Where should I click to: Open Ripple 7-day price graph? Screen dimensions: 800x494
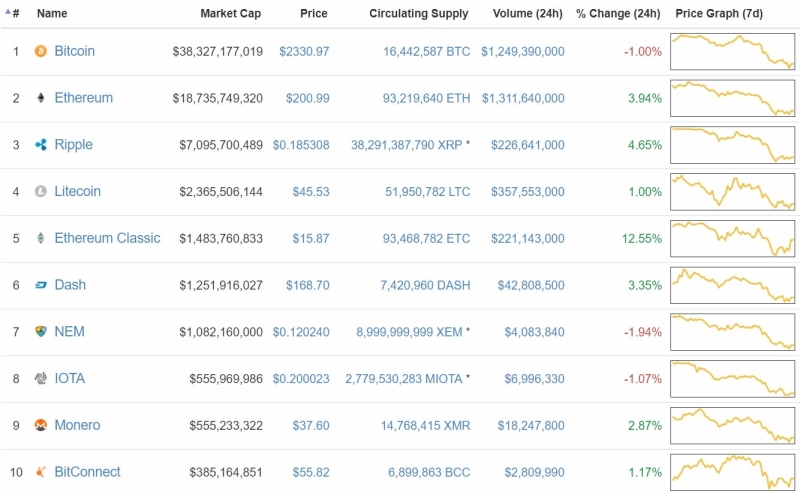tap(733, 145)
